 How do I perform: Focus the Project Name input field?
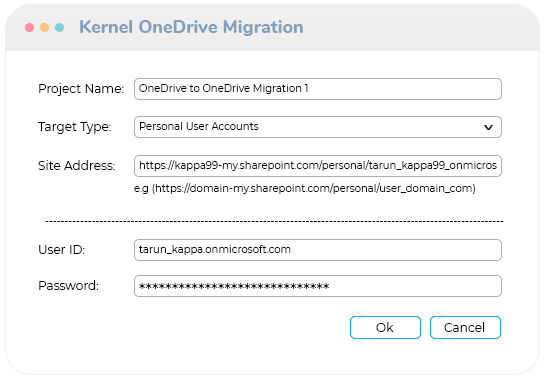click(318, 89)
